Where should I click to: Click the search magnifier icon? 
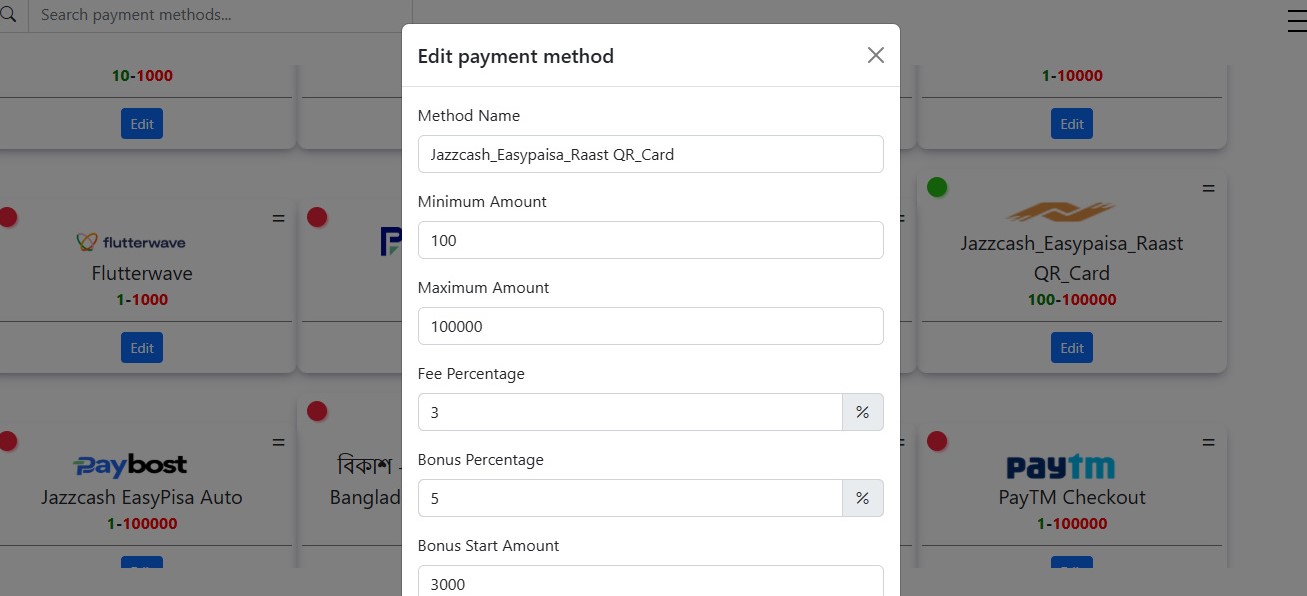[x=7, y=15]
